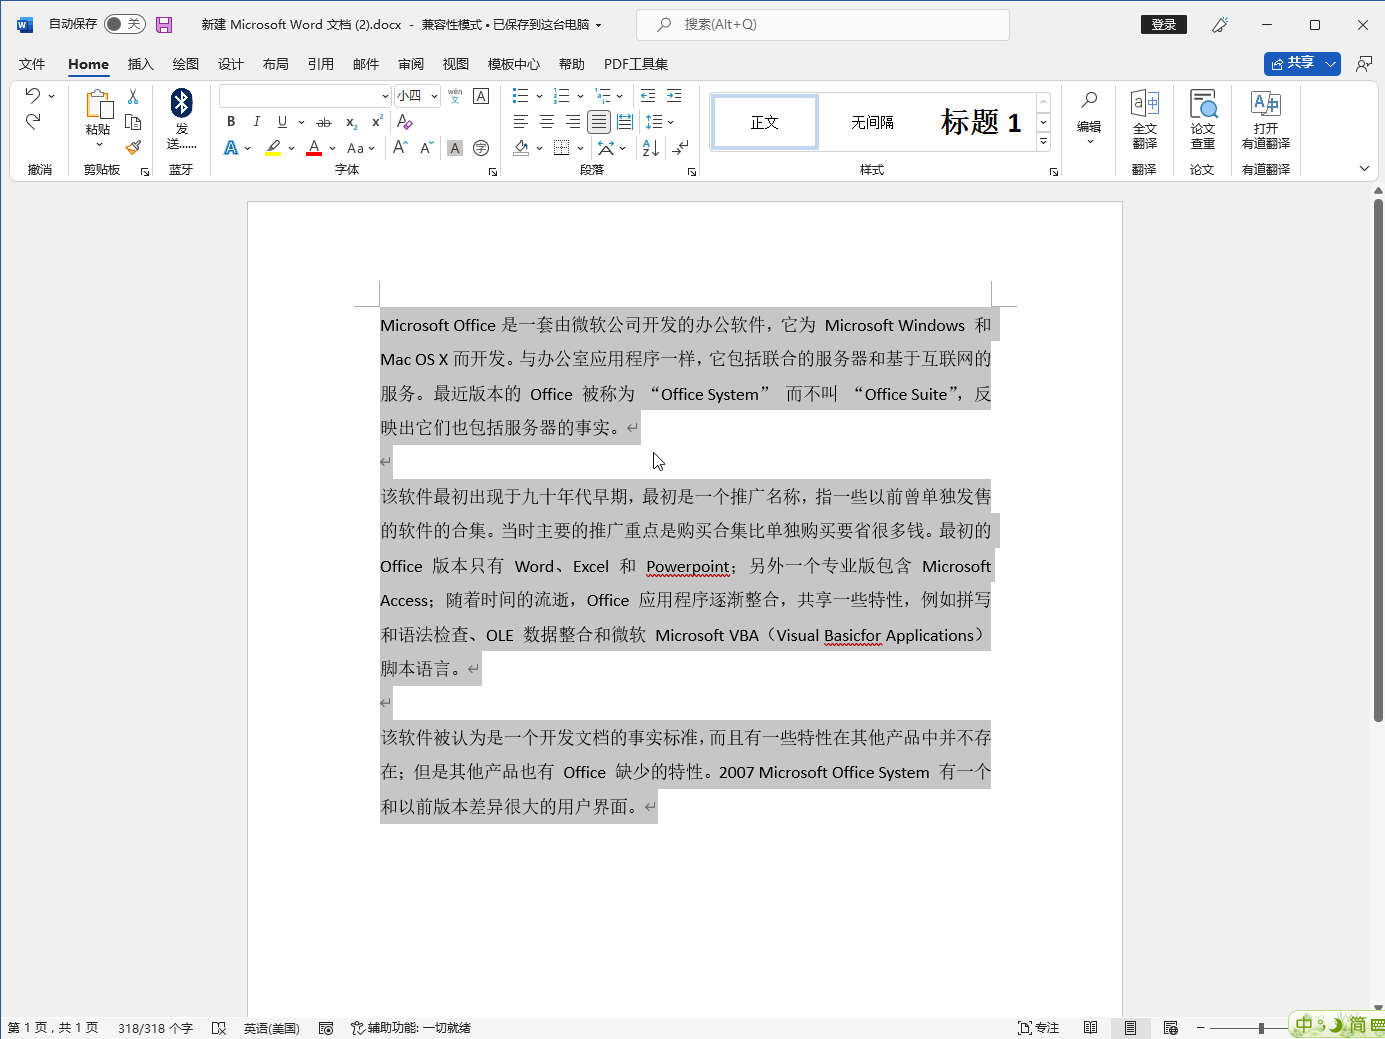Click the yellow highlight color button
This screenshot has height=1039, width=1385.
point(273,148)
